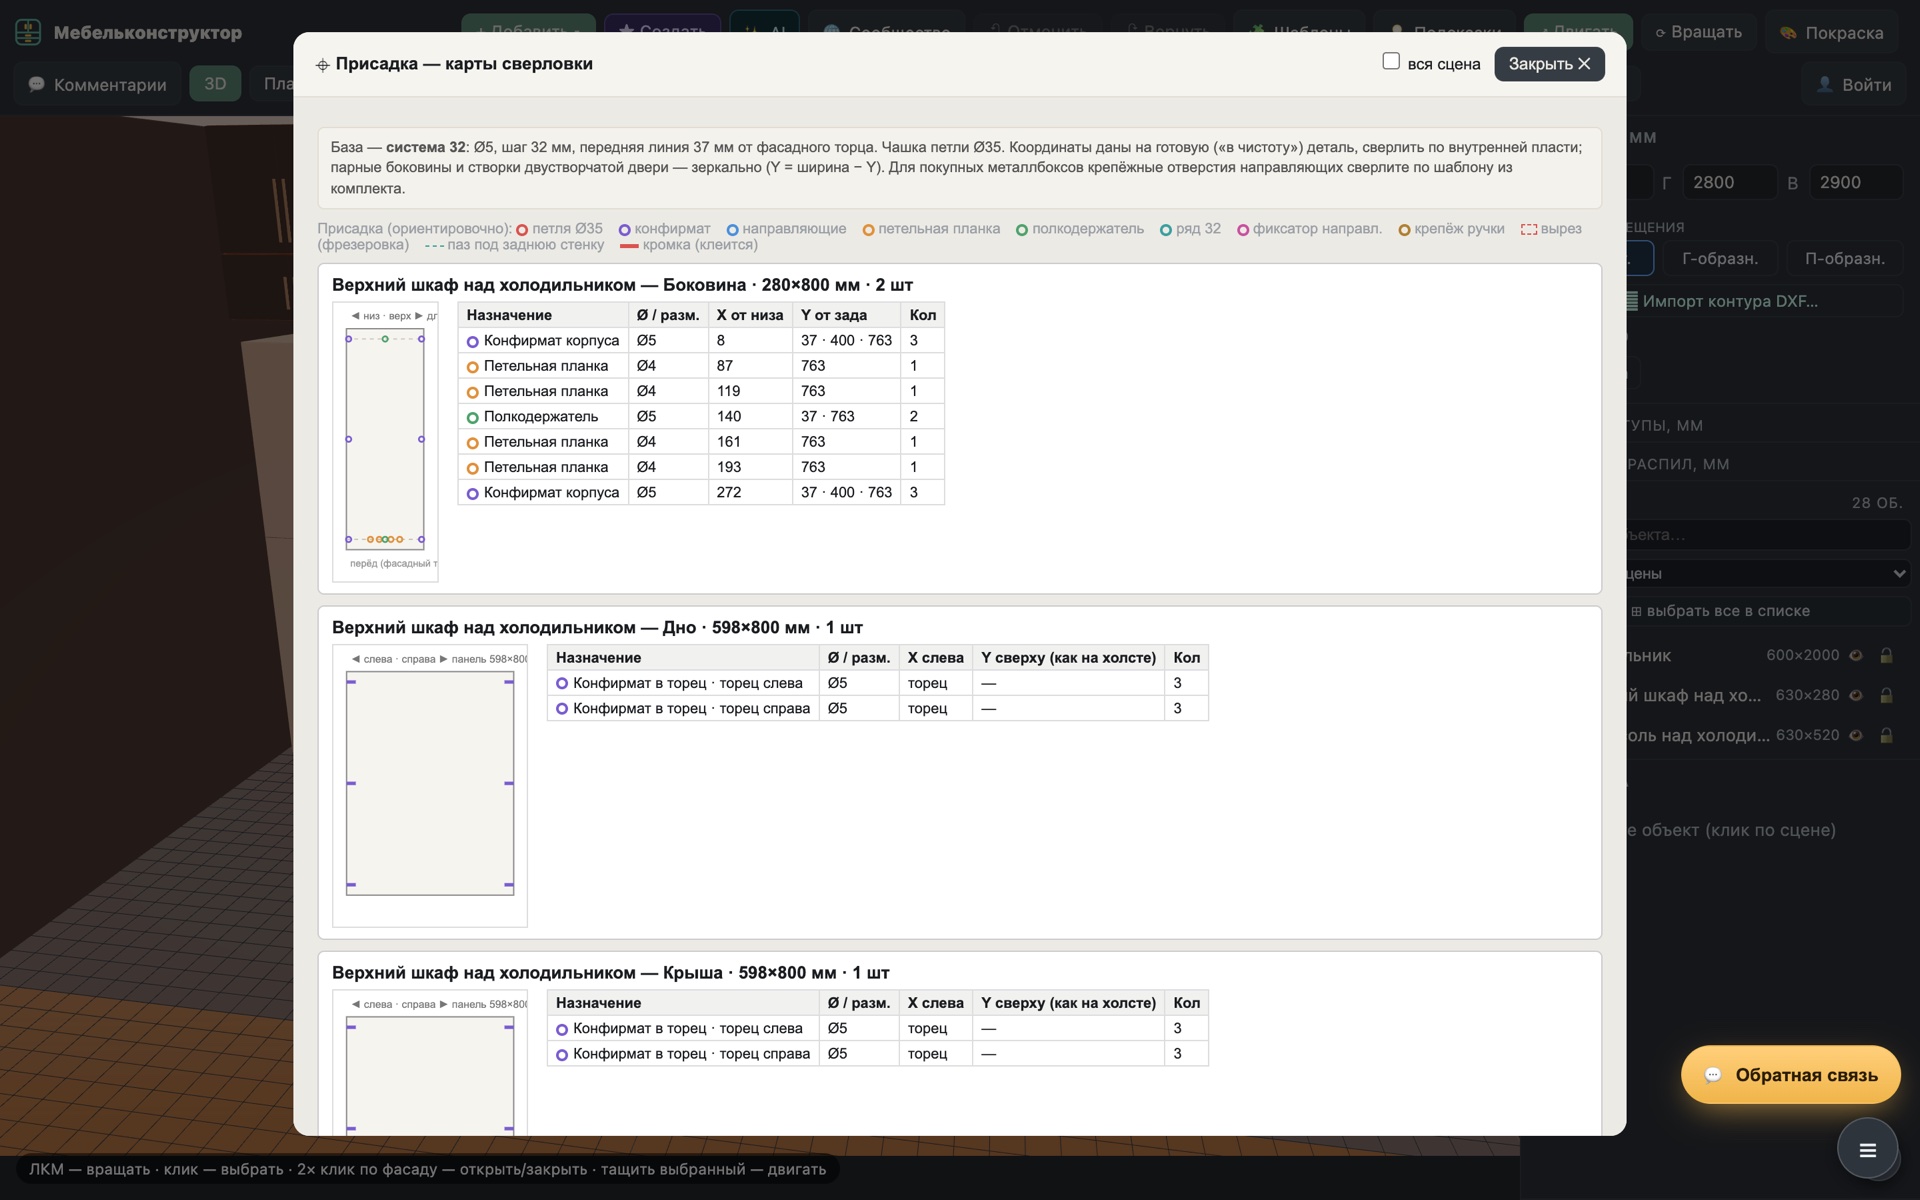The width and height of the screenshot is (1920, 1200).
Task: Click the "конфирмат" legend entry
Action: click(x=664, y=229)
